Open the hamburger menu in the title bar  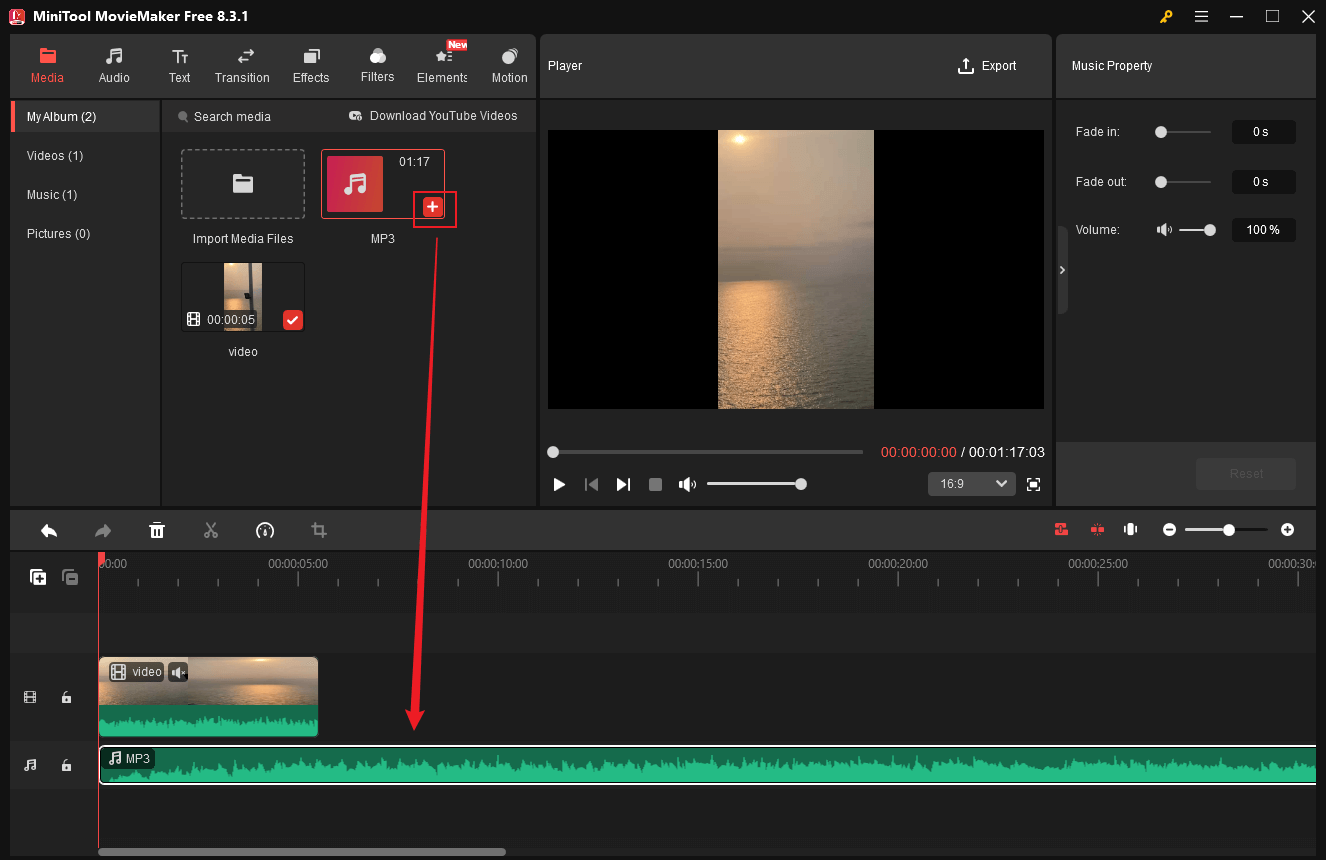coord(1201,16)
